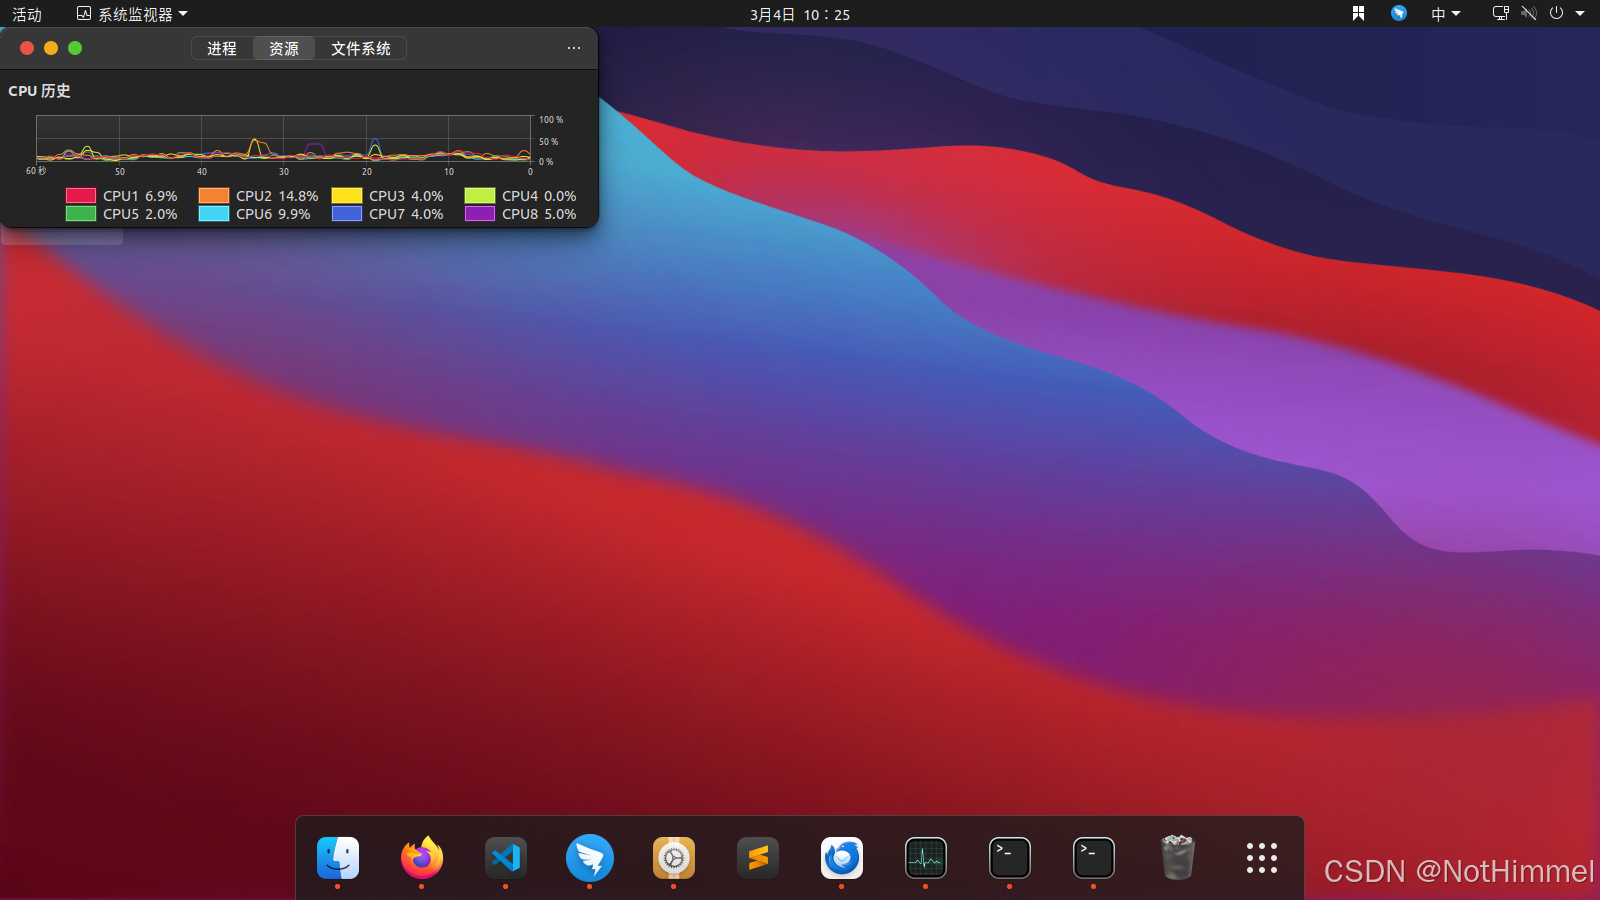Open a terminal from the dock
This screenshot has width=1600, height=900.
pyautogui.click(x=1009, y=858)
